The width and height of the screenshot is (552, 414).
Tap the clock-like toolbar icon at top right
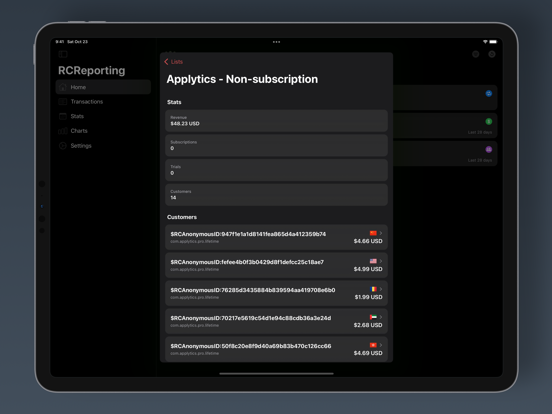[492, 54]
